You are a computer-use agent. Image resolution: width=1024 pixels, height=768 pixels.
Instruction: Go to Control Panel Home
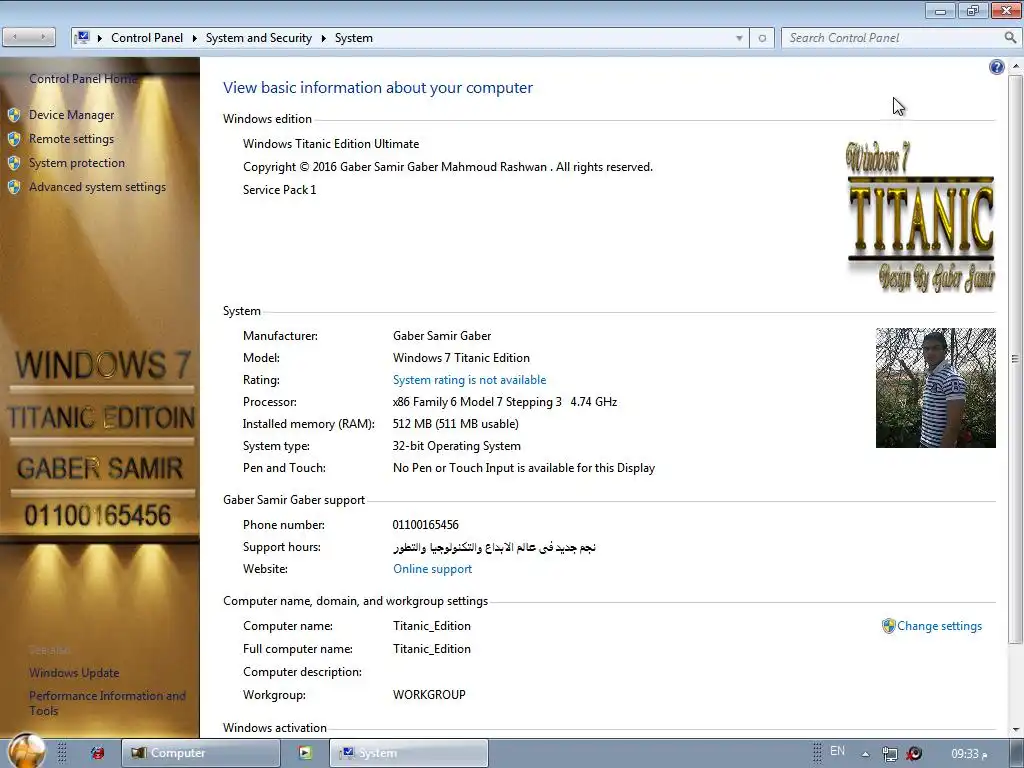pyautogui.click(x=83, y=79)
